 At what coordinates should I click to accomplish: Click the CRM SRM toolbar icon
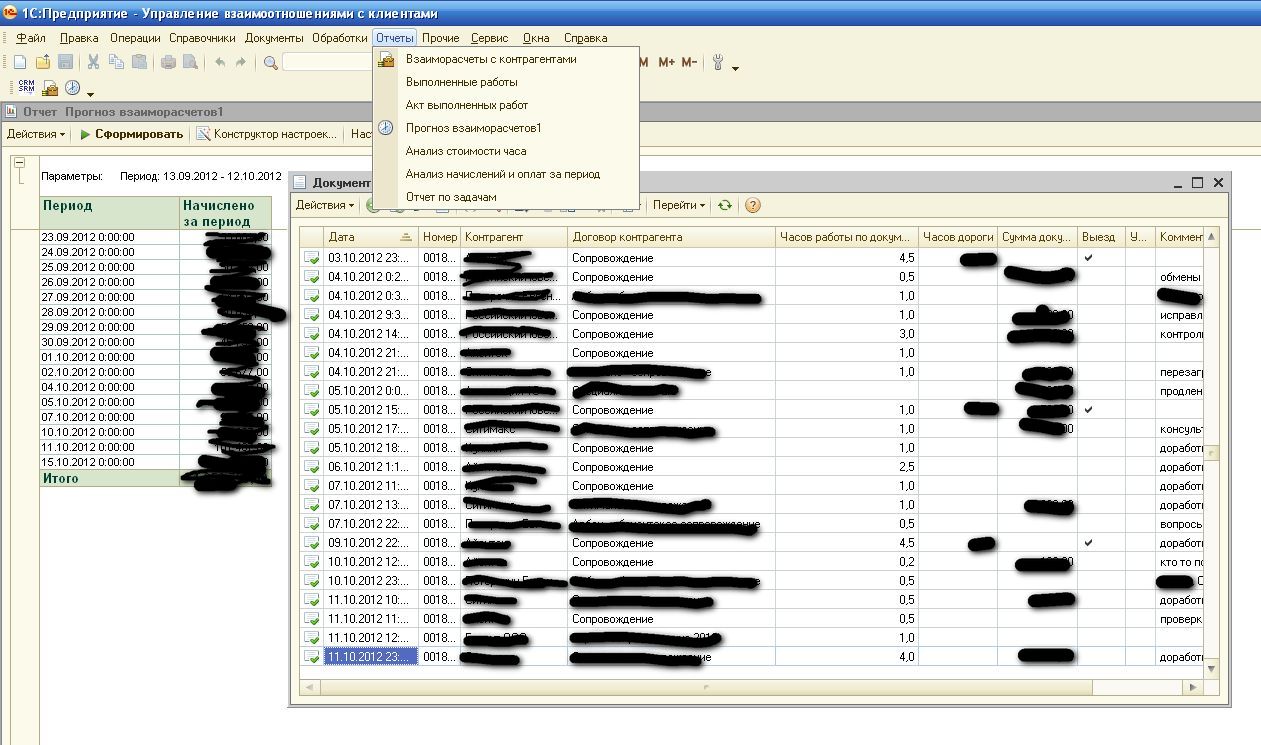pos(27,88)
